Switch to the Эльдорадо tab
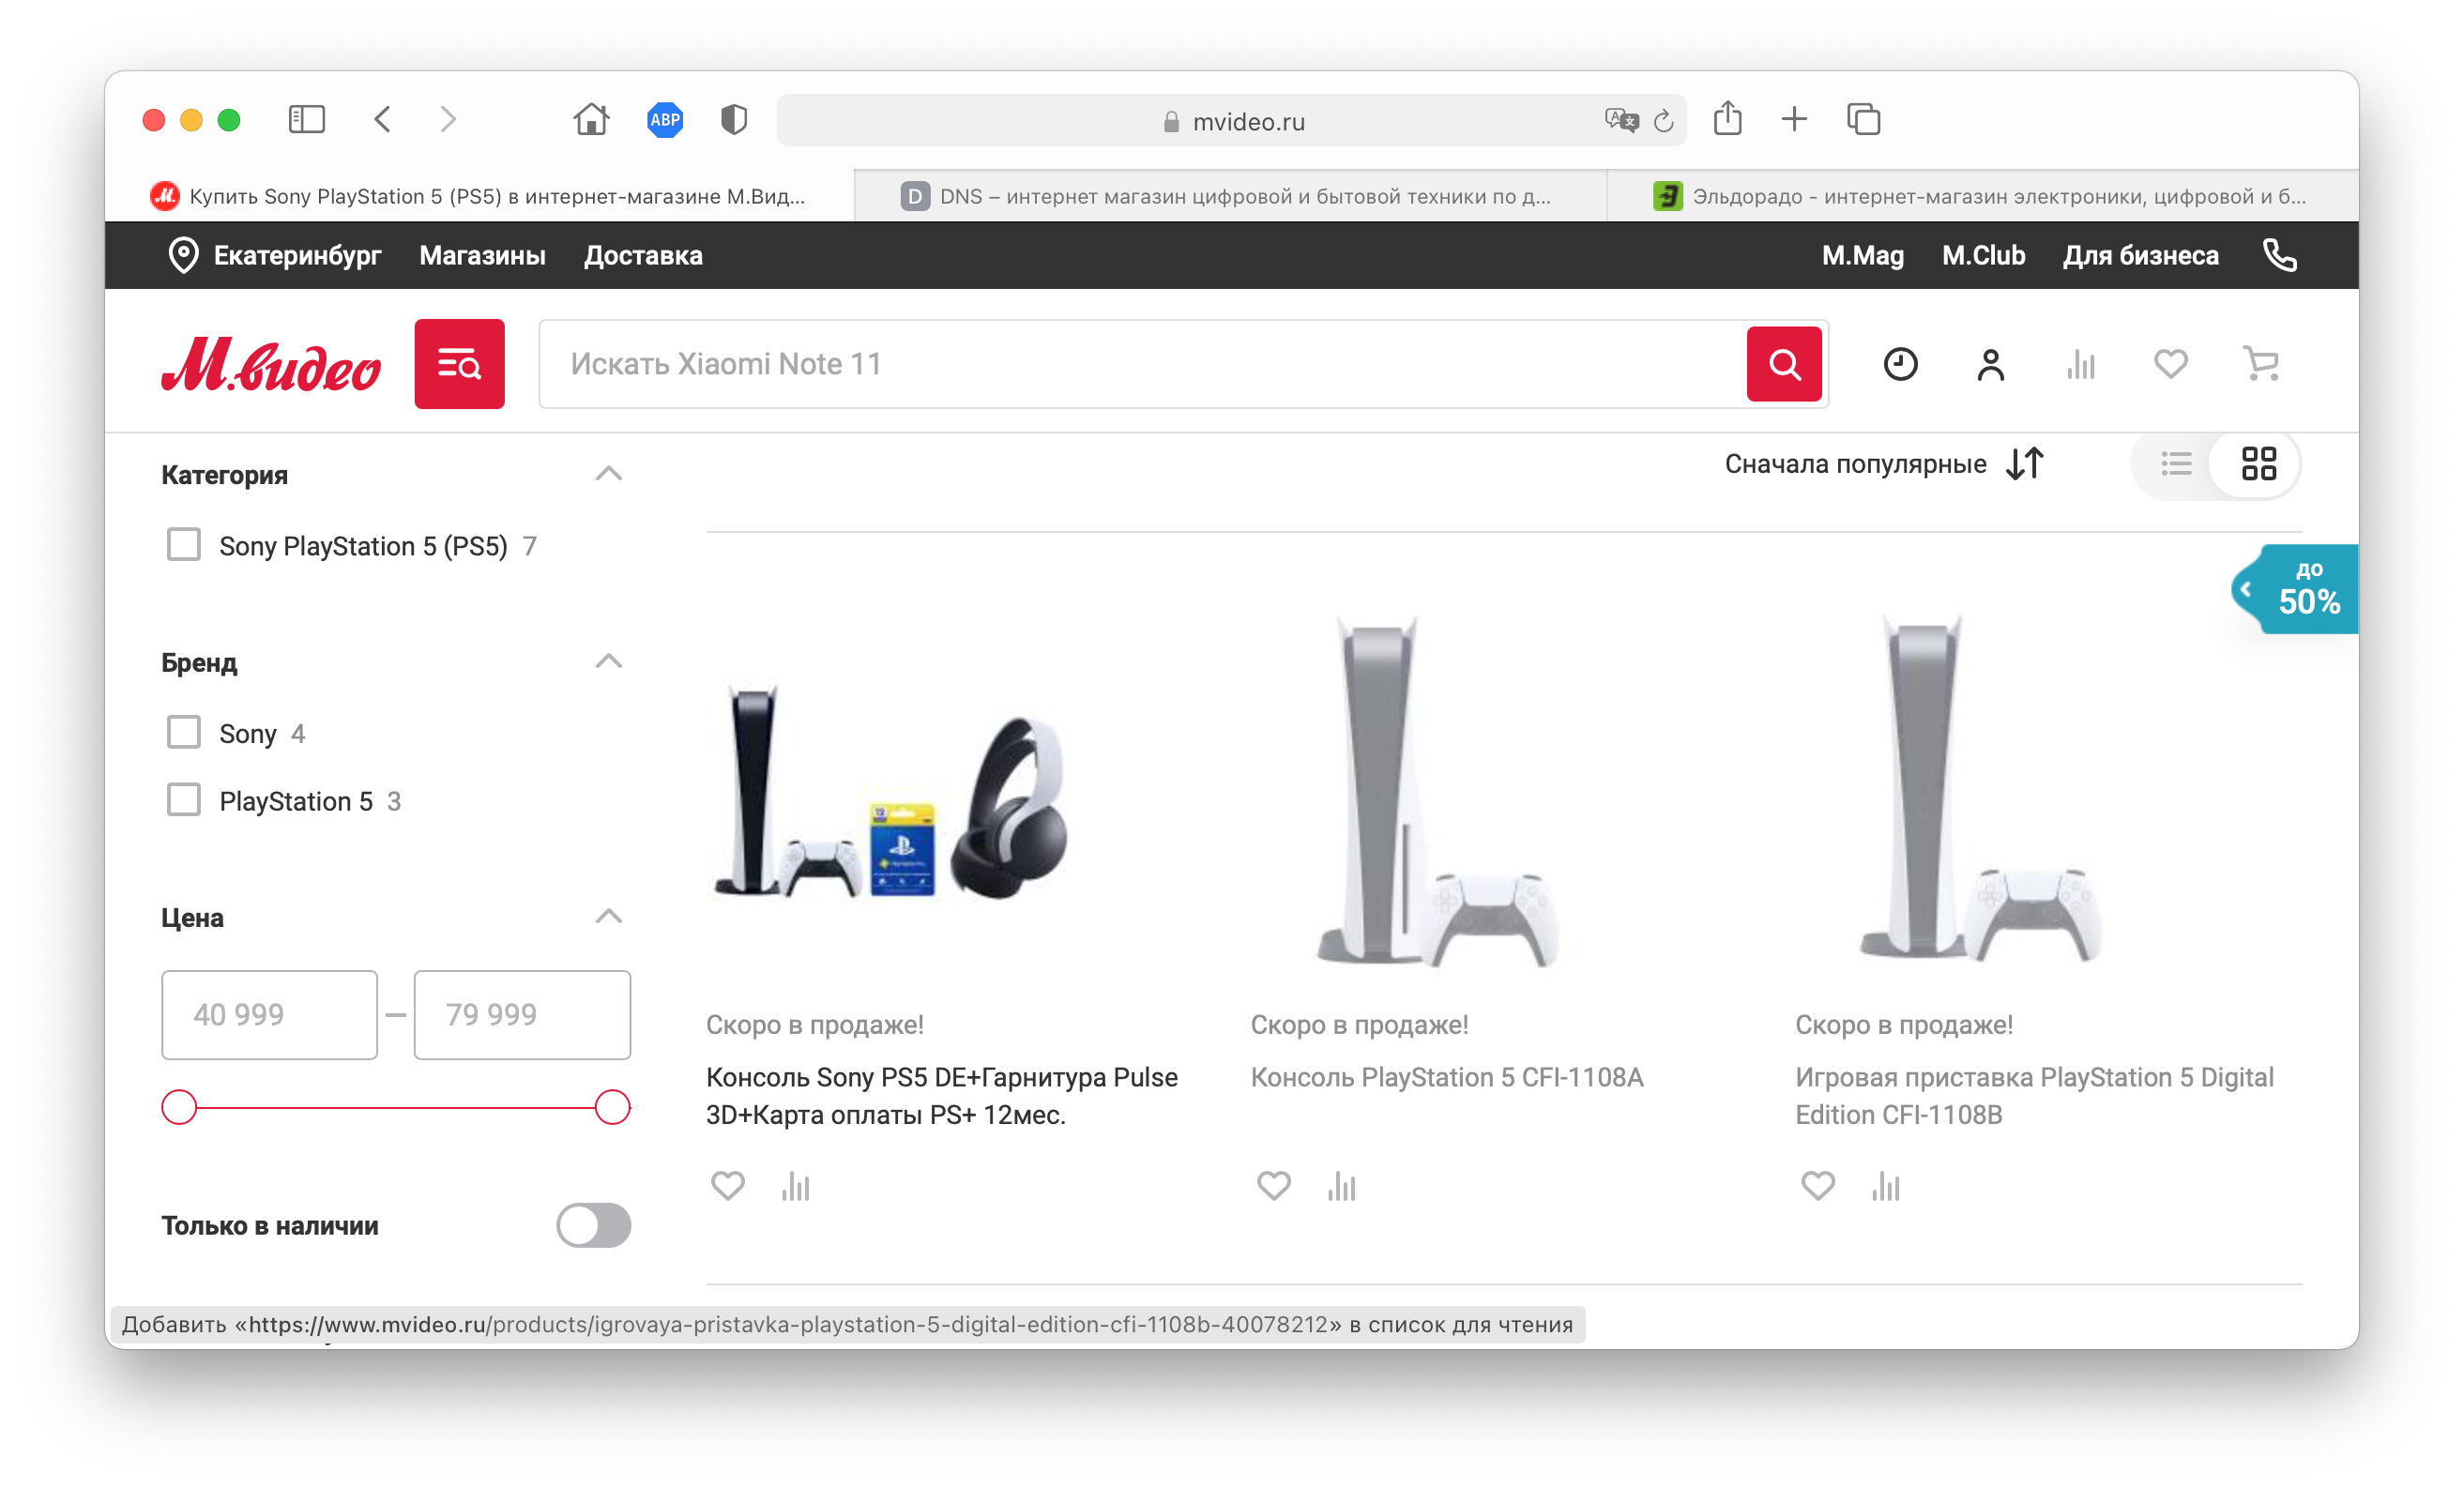2464x1488 pixels. (x=1982, y=196)
